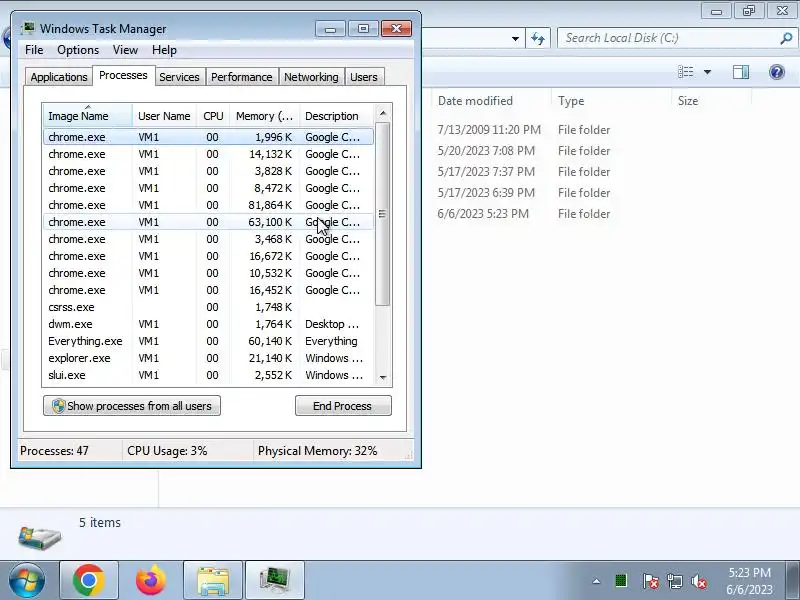
Task: Expand Explorer address bar history dropdown
Action: point(515,38)
